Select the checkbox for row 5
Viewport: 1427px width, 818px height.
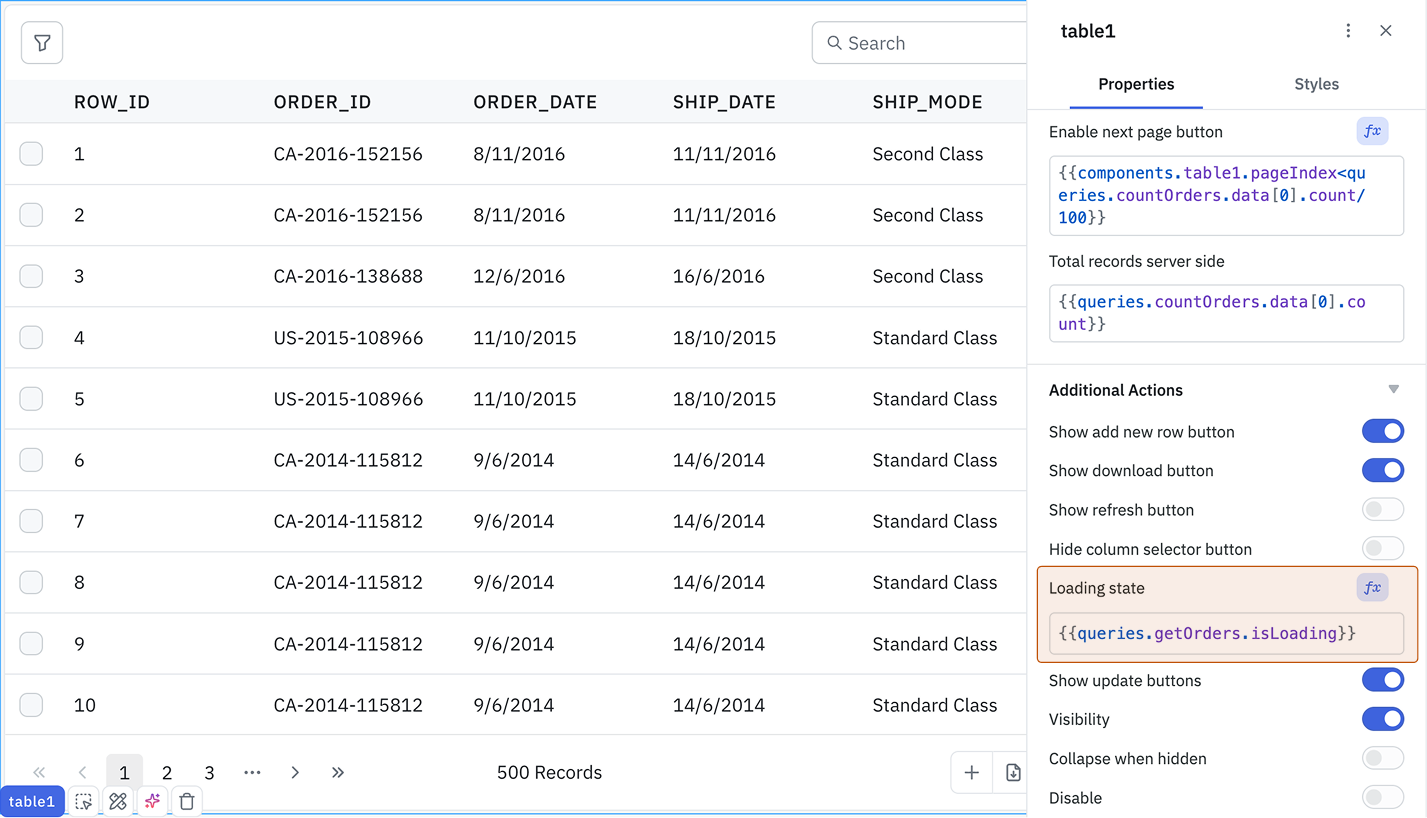(x=31, y=399)
